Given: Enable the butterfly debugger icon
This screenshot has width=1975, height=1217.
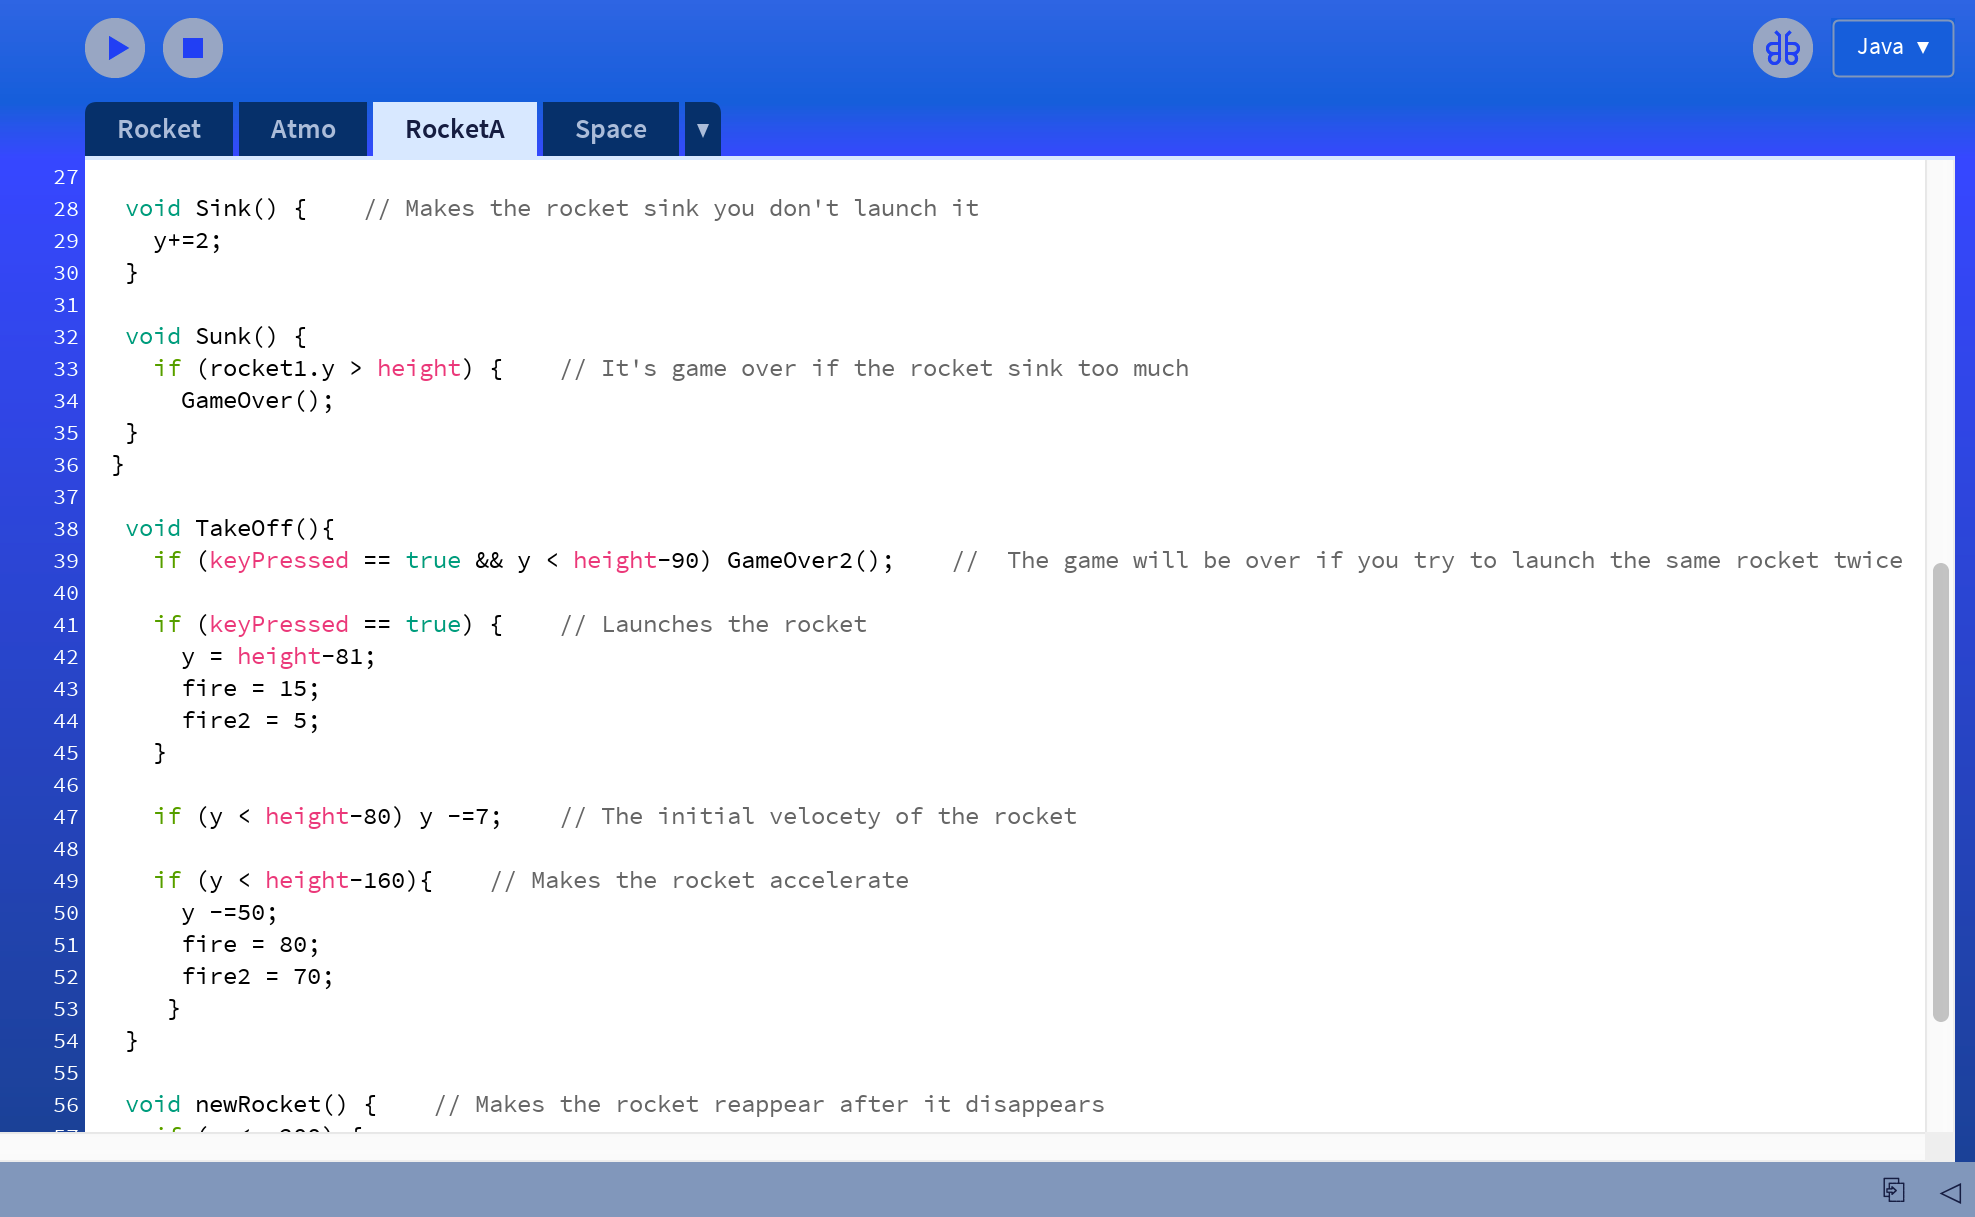Looking at the screenshot, I should (x=1782, y=48).
